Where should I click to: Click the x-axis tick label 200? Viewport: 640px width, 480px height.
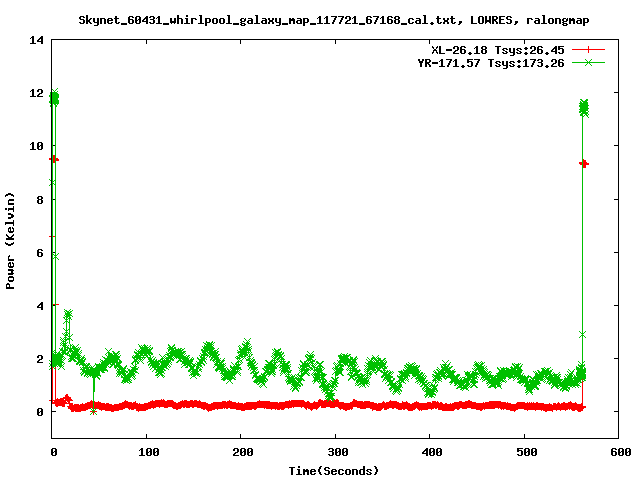point(242,452)
